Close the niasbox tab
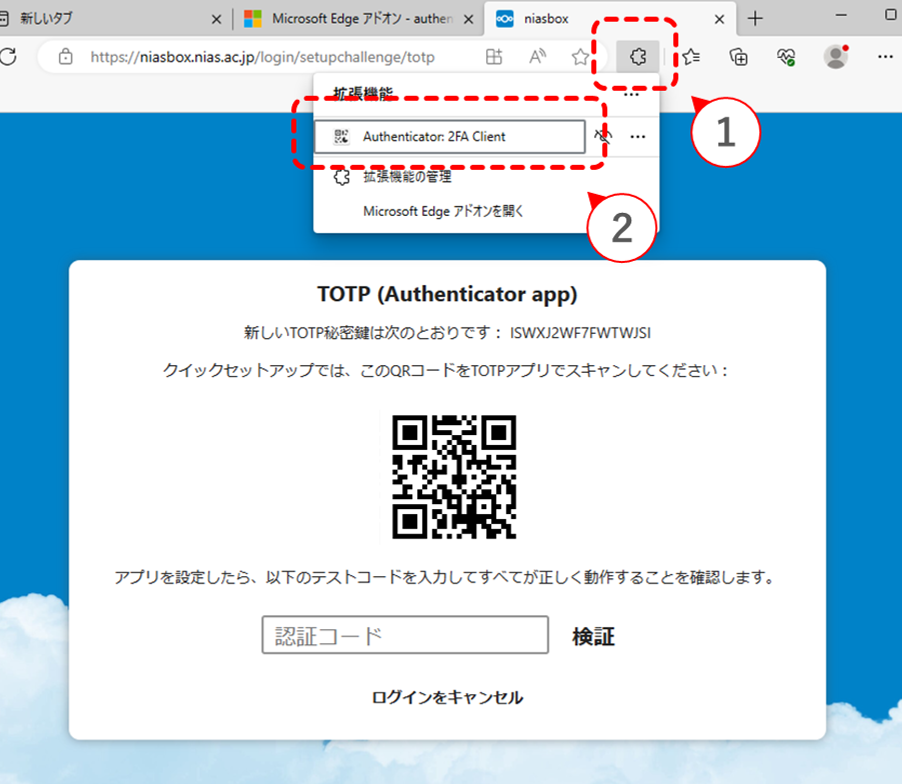The width and height of the screenshot is (902, 784). tap(719, 19)
